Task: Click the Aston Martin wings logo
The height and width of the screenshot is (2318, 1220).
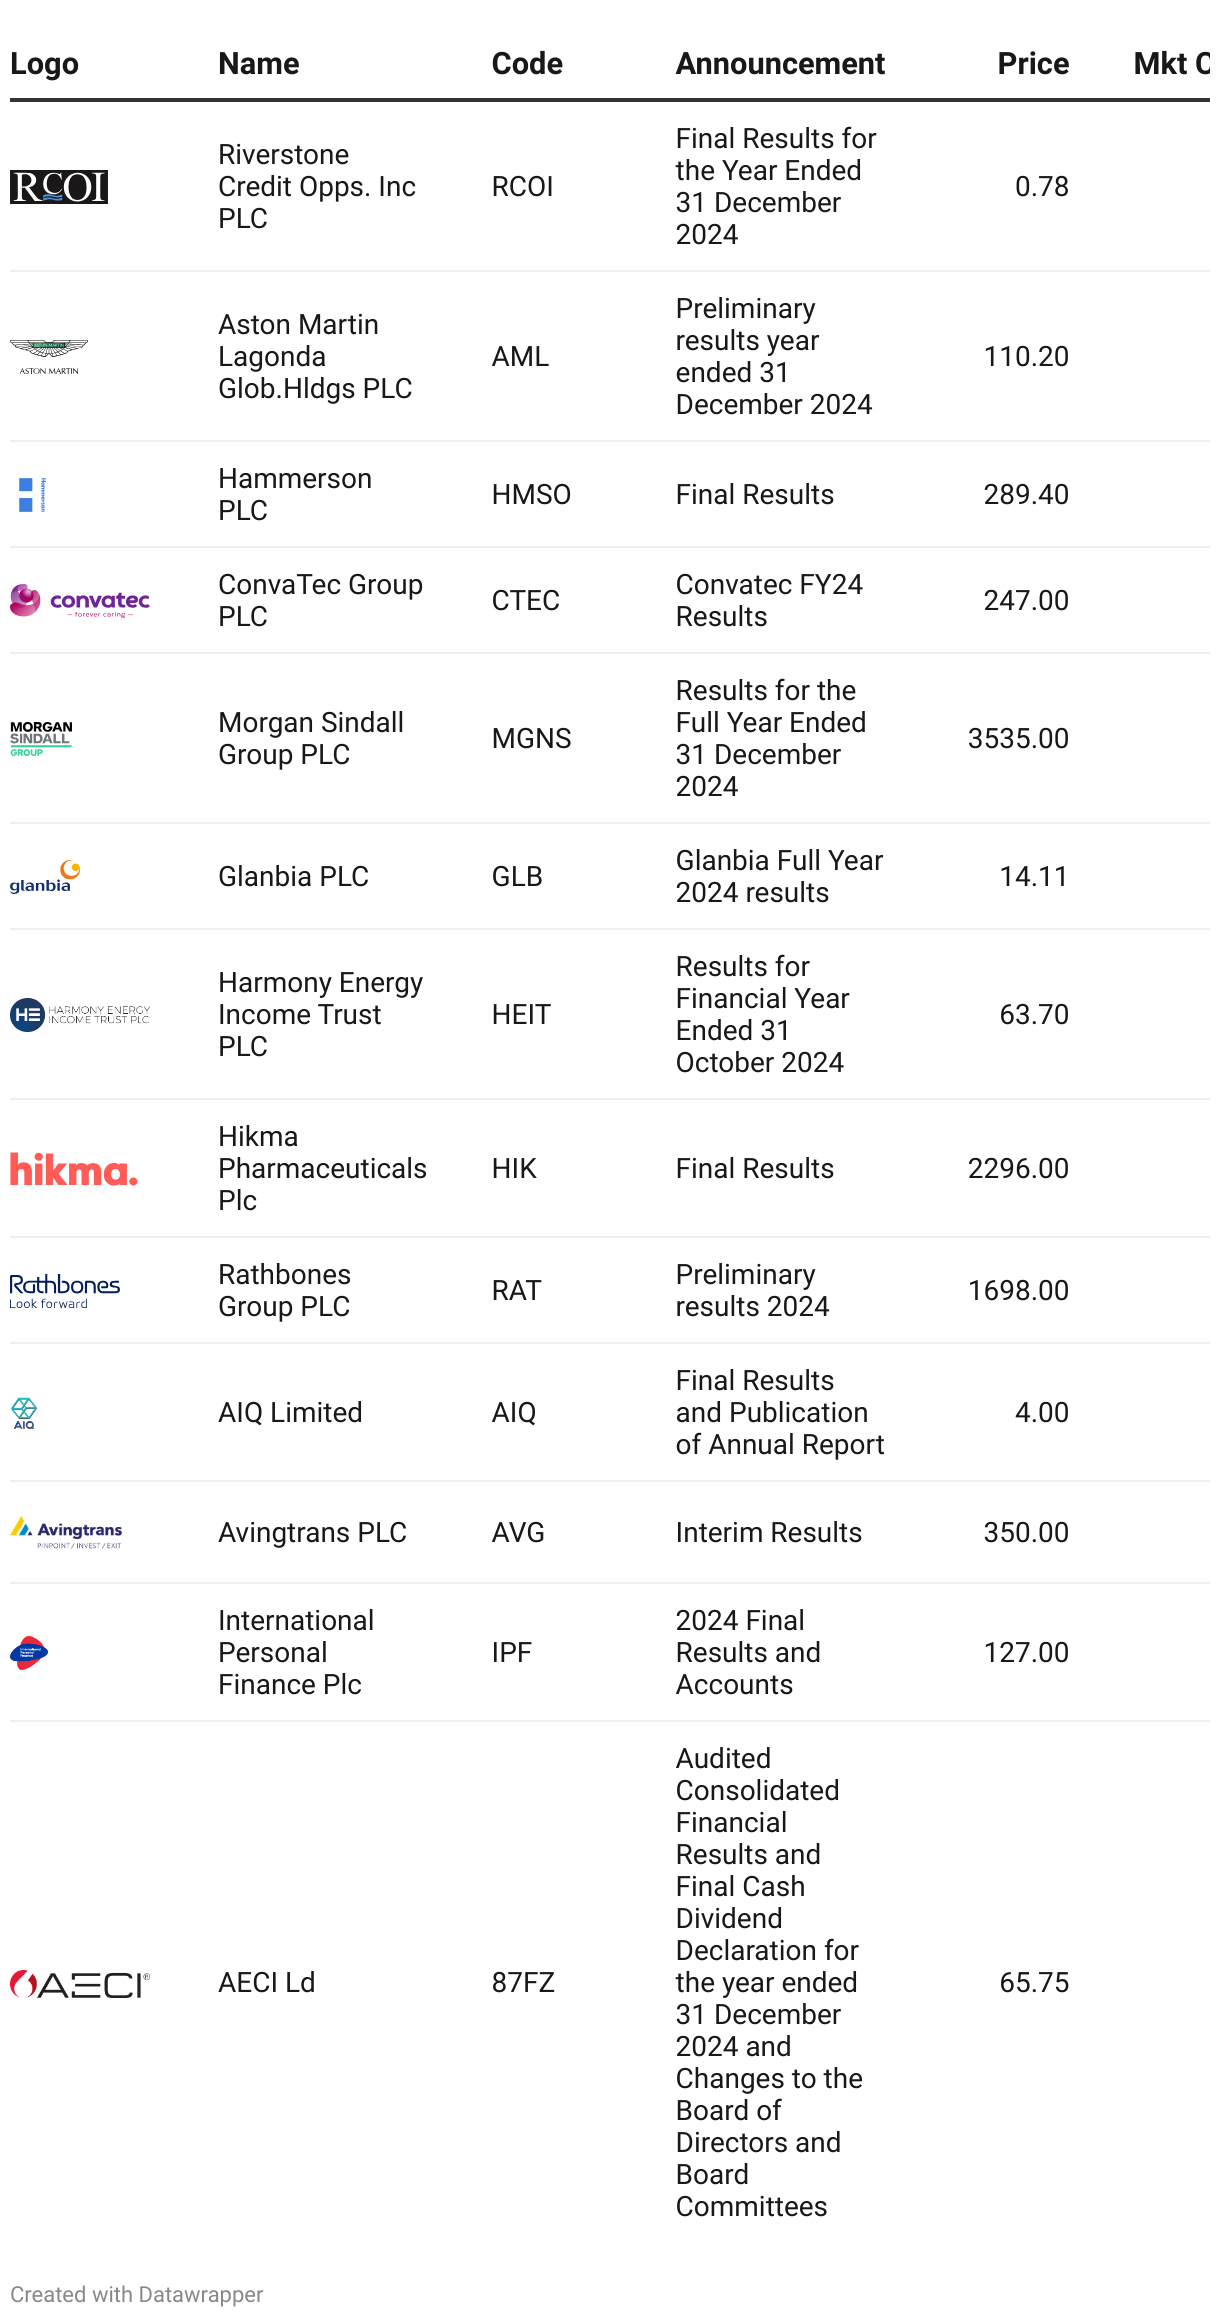Action: (x=49, y=357)
